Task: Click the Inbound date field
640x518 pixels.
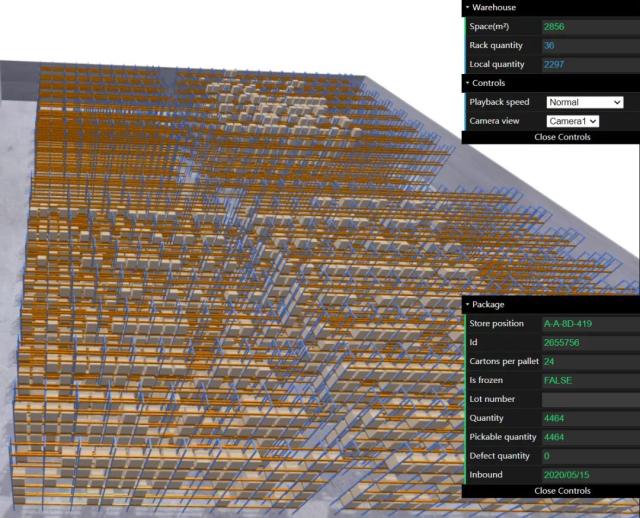Action: coord(591,475)
